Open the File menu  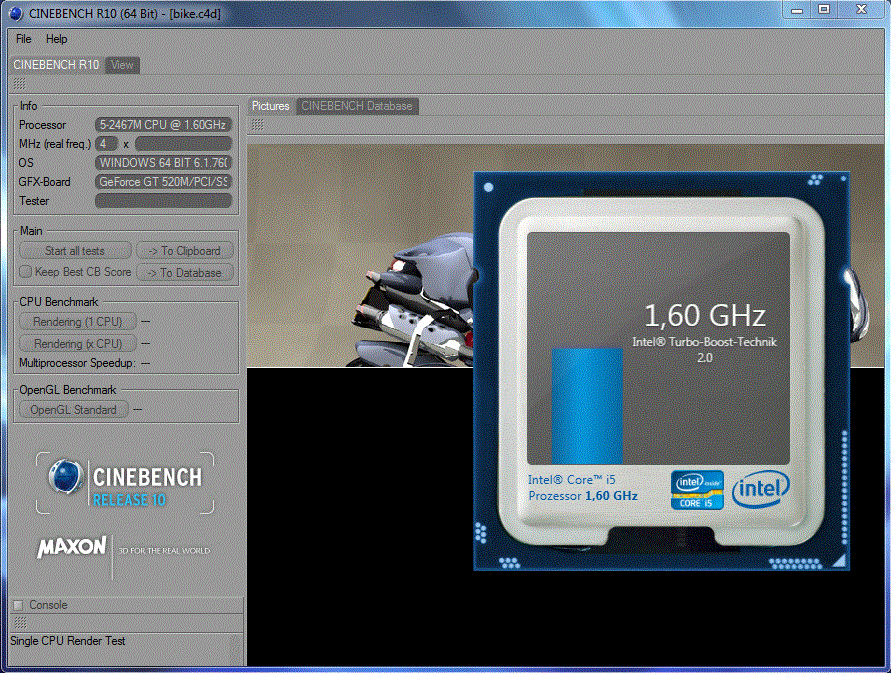(24, 39)
